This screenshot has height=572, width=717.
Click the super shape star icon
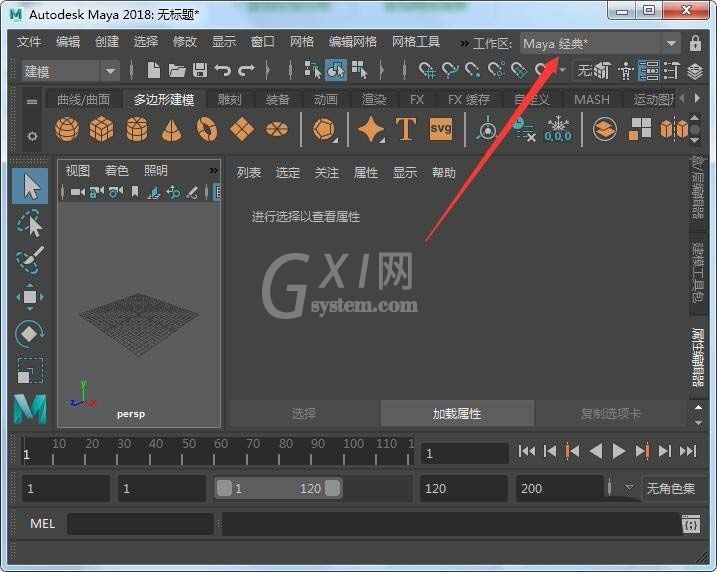point(370,129)
